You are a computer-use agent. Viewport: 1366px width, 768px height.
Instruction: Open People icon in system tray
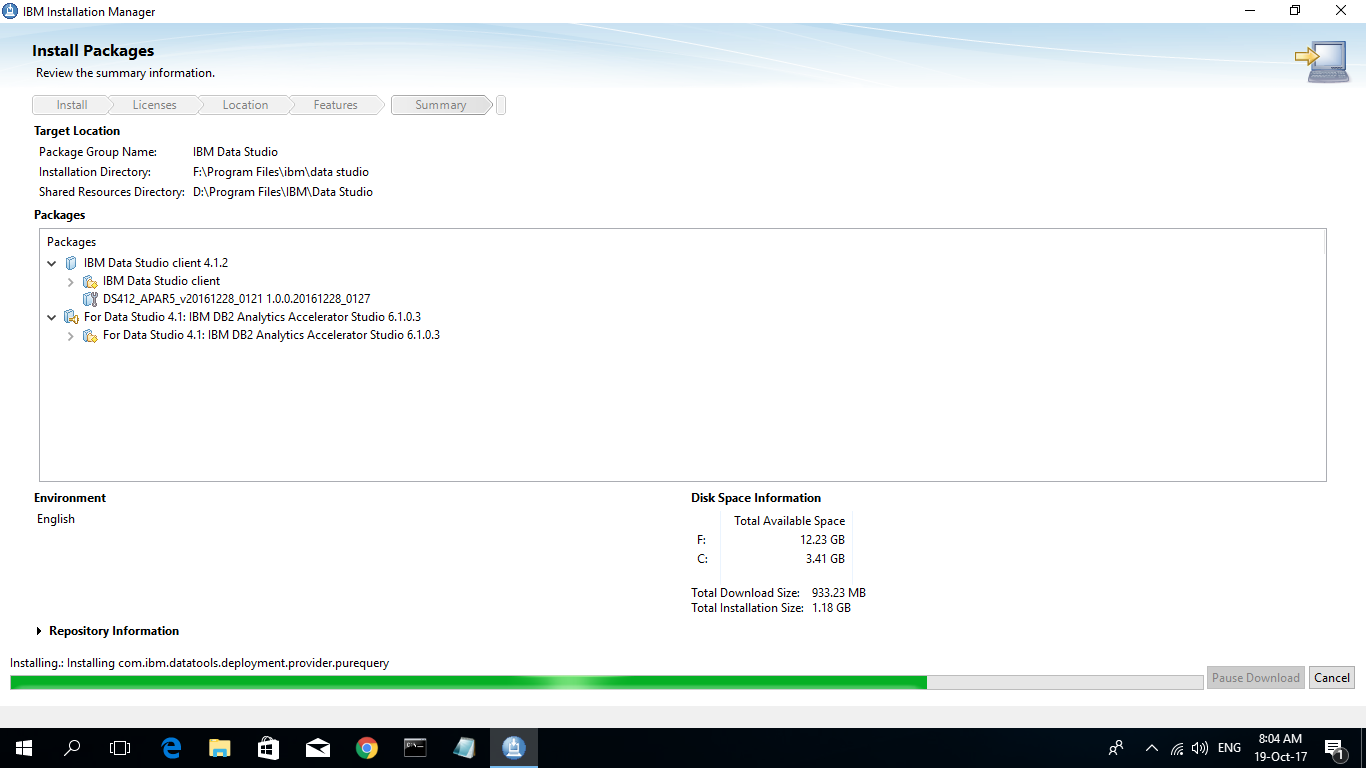coord(1116,747)
